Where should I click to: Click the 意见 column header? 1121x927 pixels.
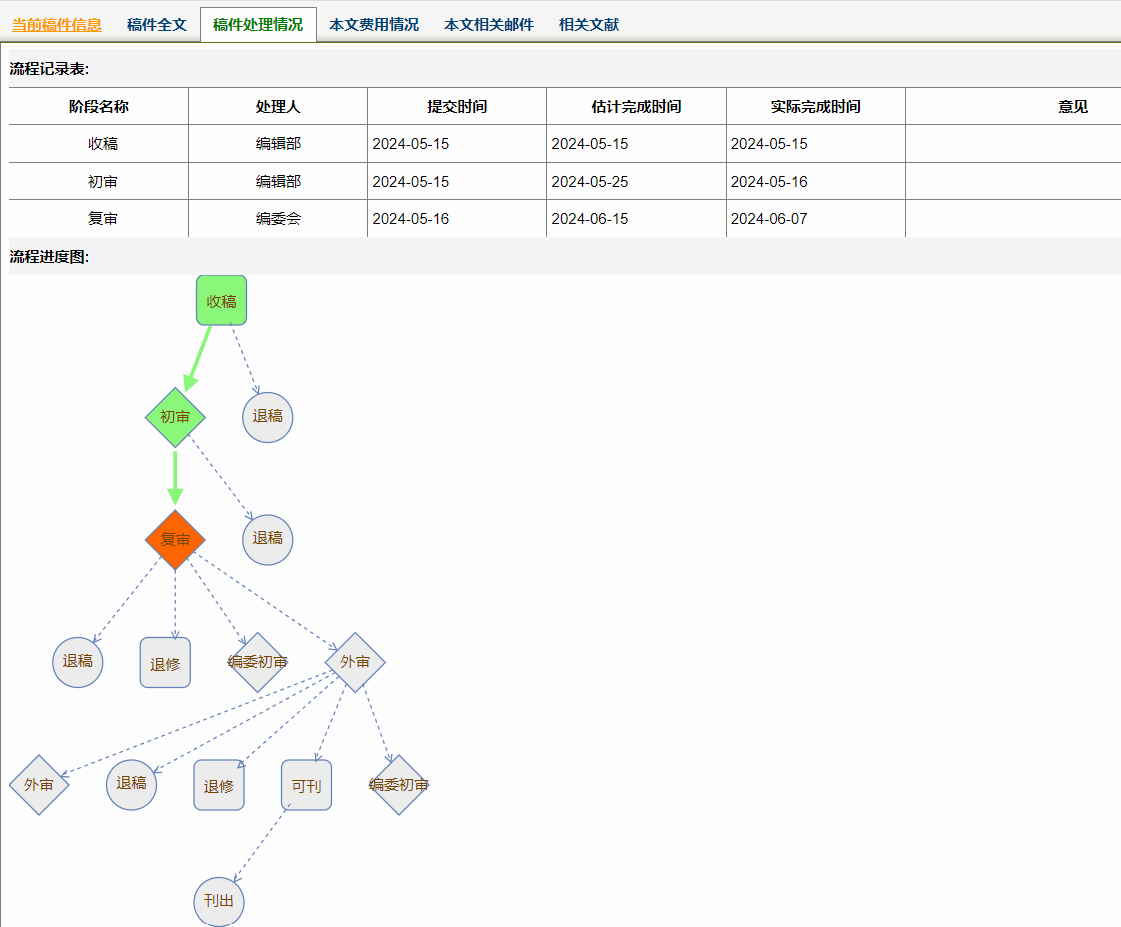point(1073,107)
